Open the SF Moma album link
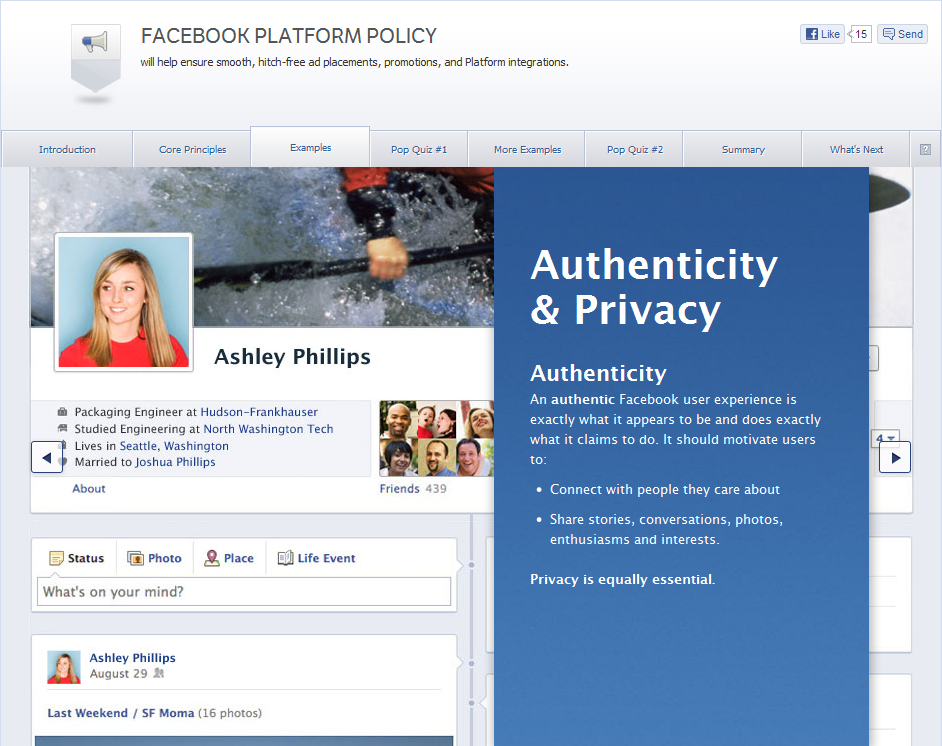This screenshot has height=746, width=942. coord(168,713)
